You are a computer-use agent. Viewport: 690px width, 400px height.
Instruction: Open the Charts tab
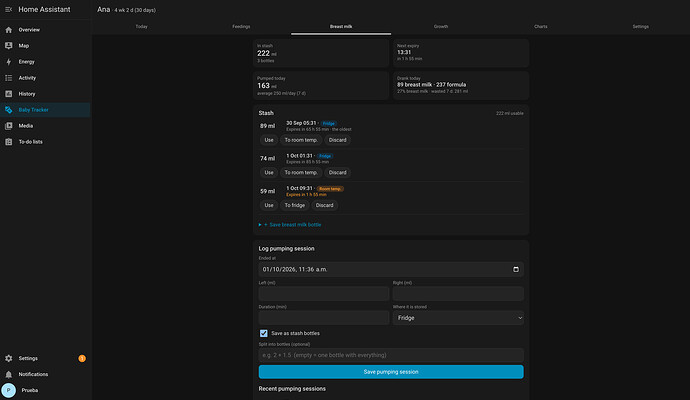(x=541, y=26)
